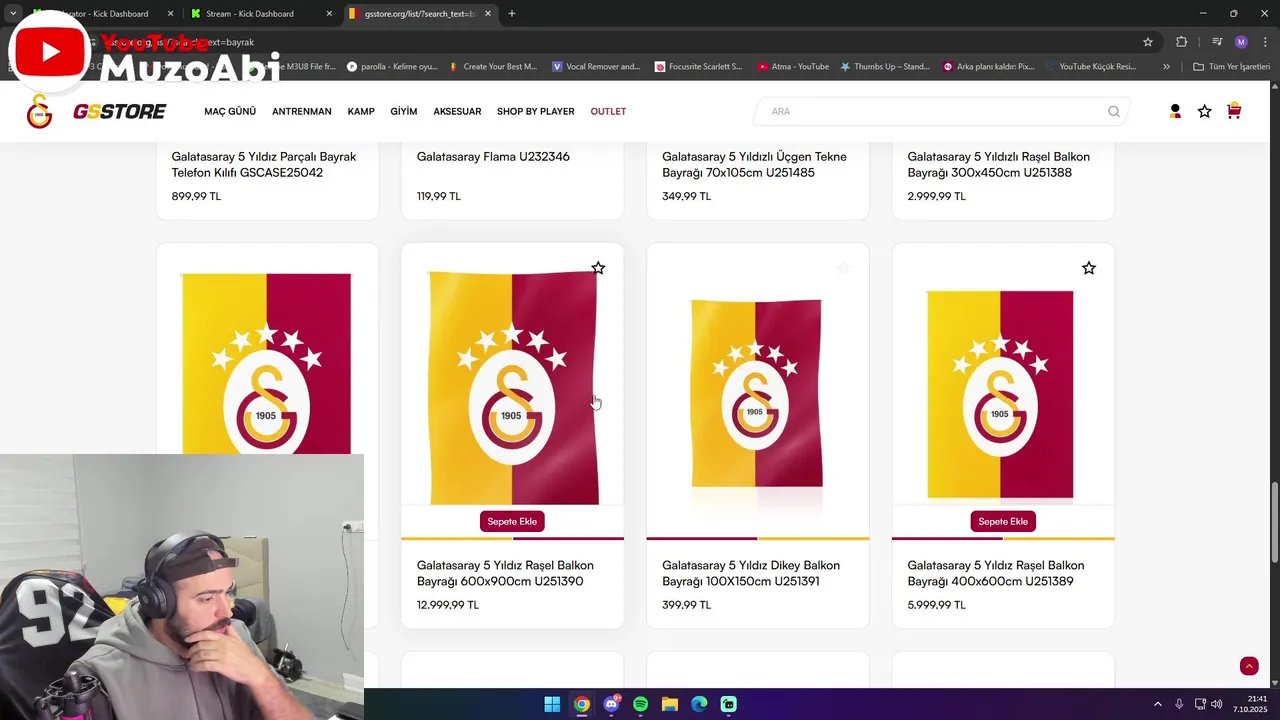This screenshot has width=1280, height=720.
Task: Open MAÇ GÜNÜ menu
Action: tap(230, 111)
